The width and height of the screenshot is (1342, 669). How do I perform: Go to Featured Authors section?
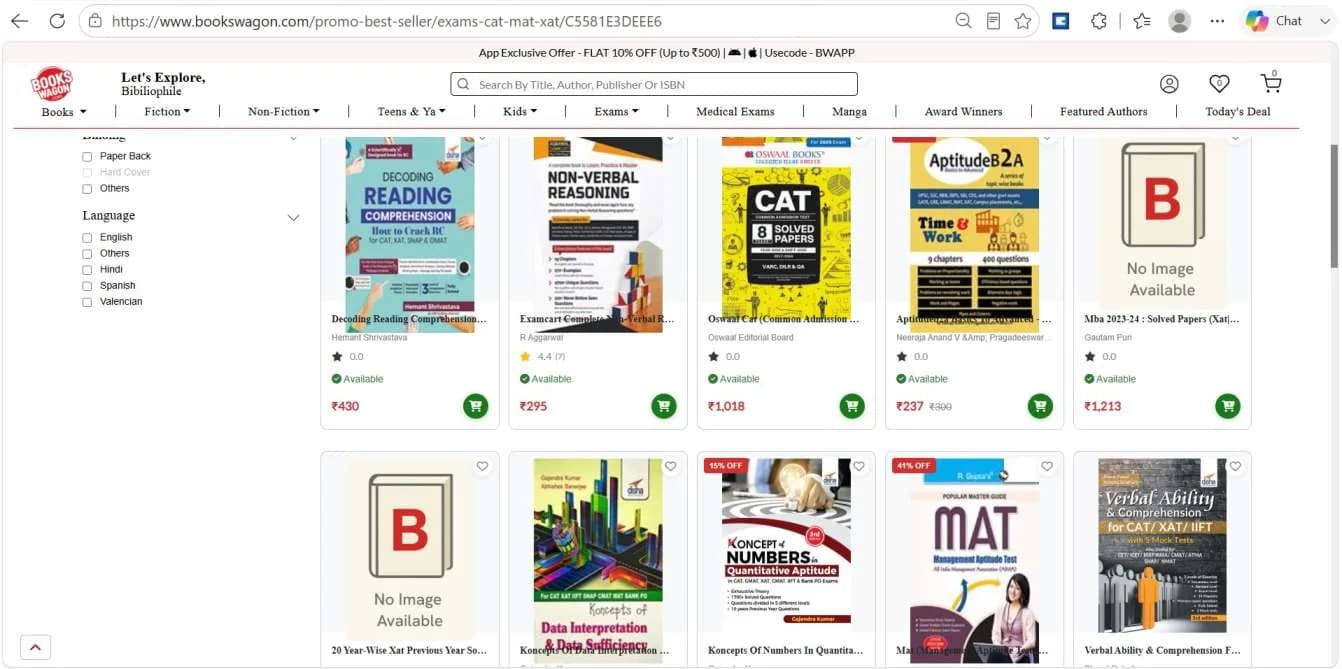[1103, 112]
